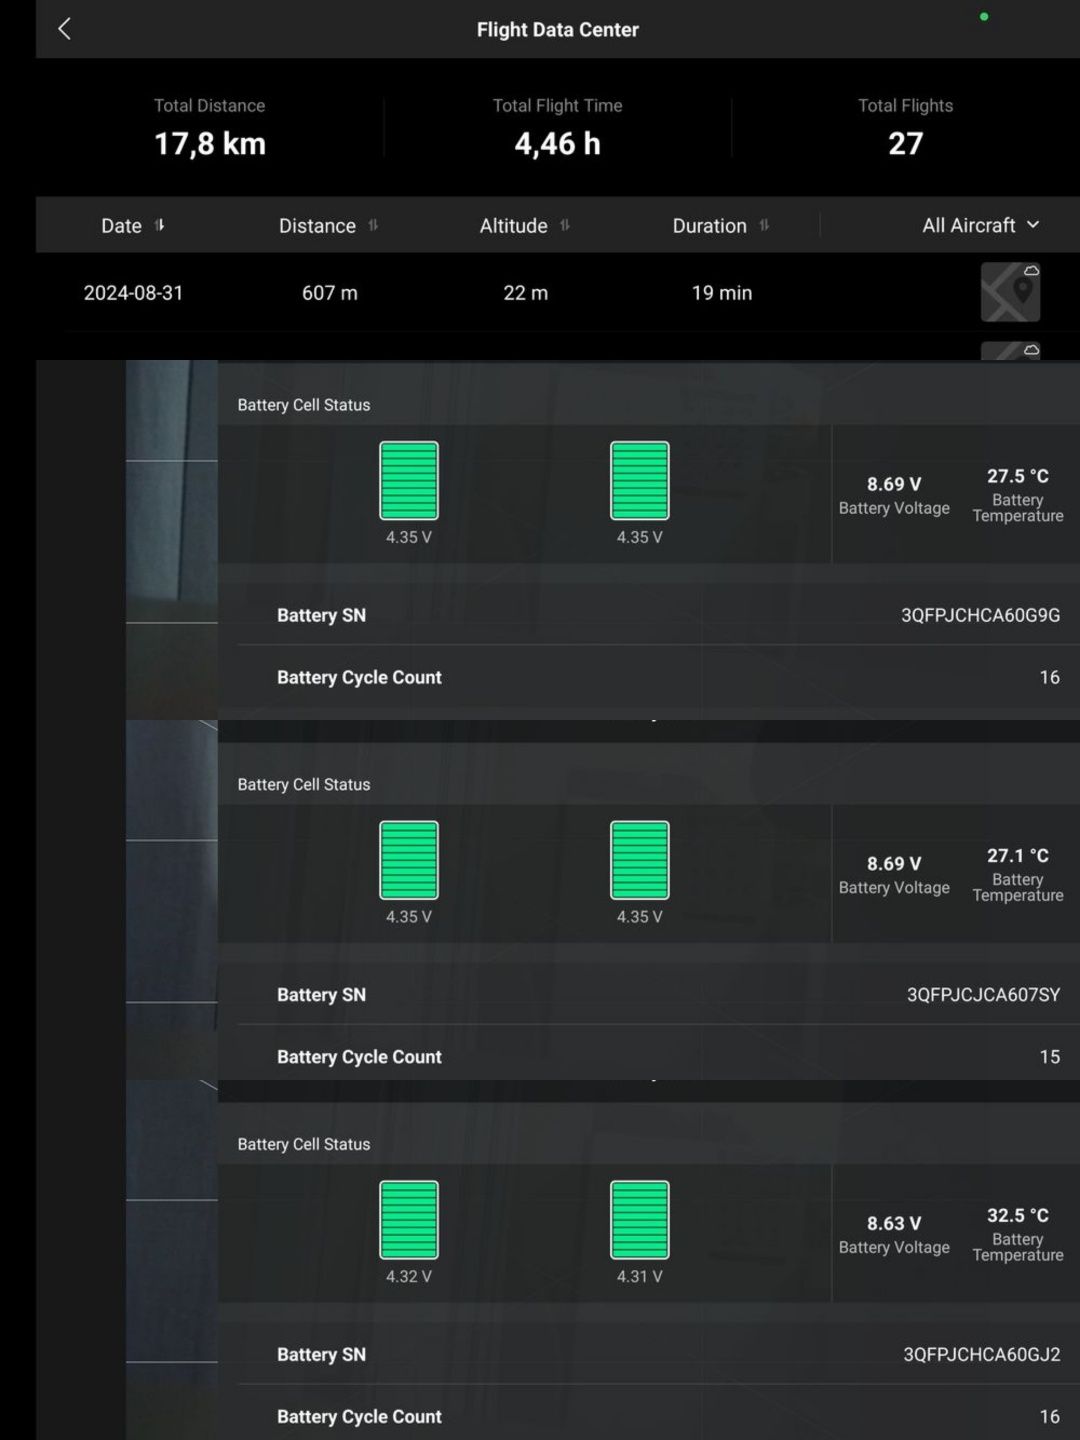
Task: Click the 22 m altitude value
Action: [525, 293]
